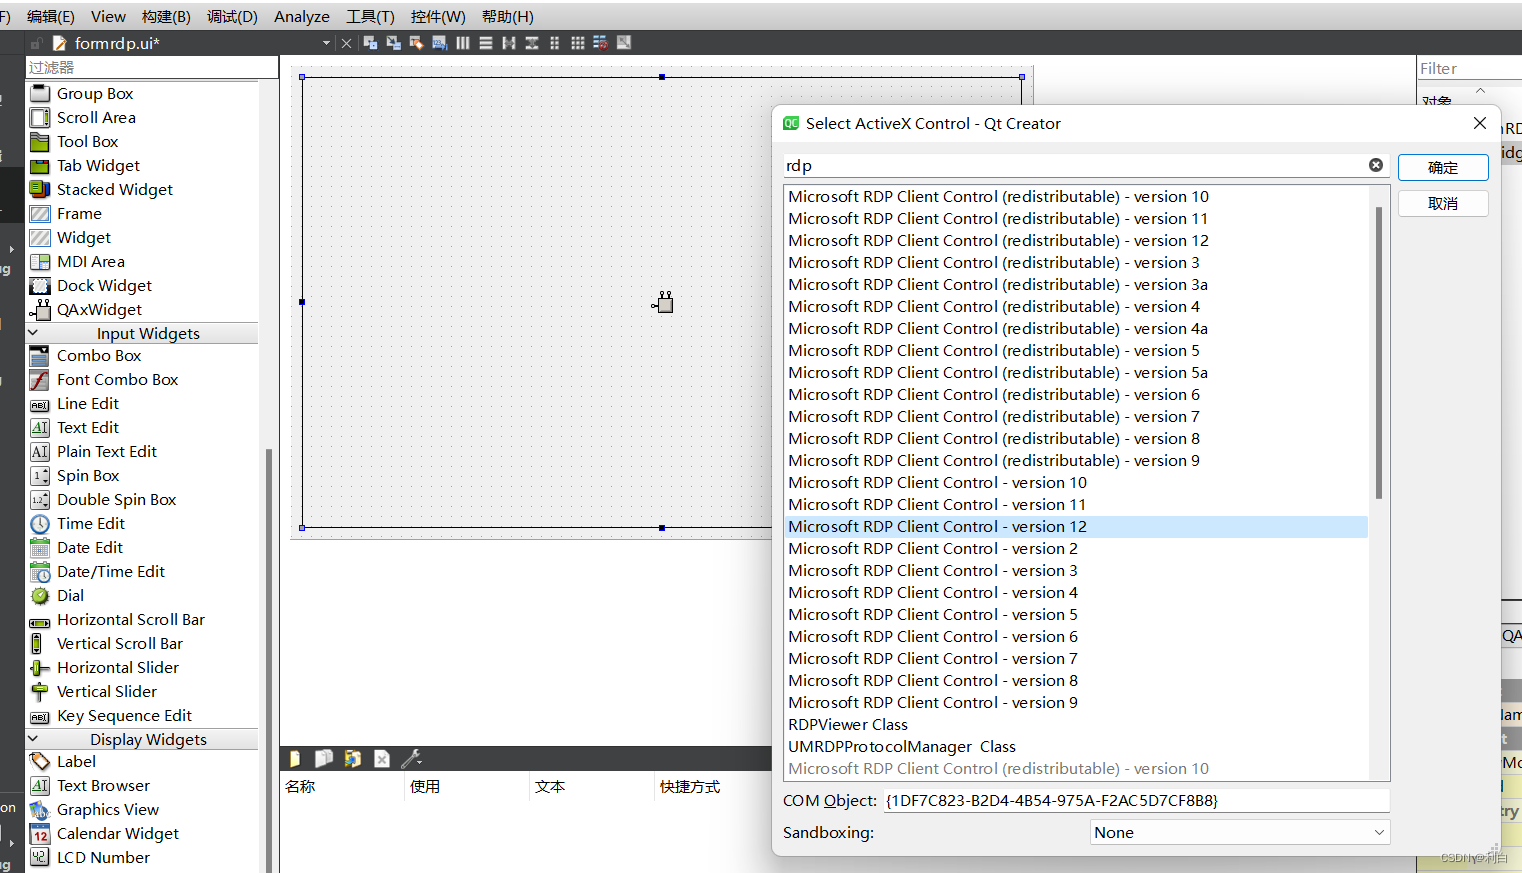The image size is (1522, 873).
Task: Click the lock icon beside formrdp.ui
Action: [36, 43]
